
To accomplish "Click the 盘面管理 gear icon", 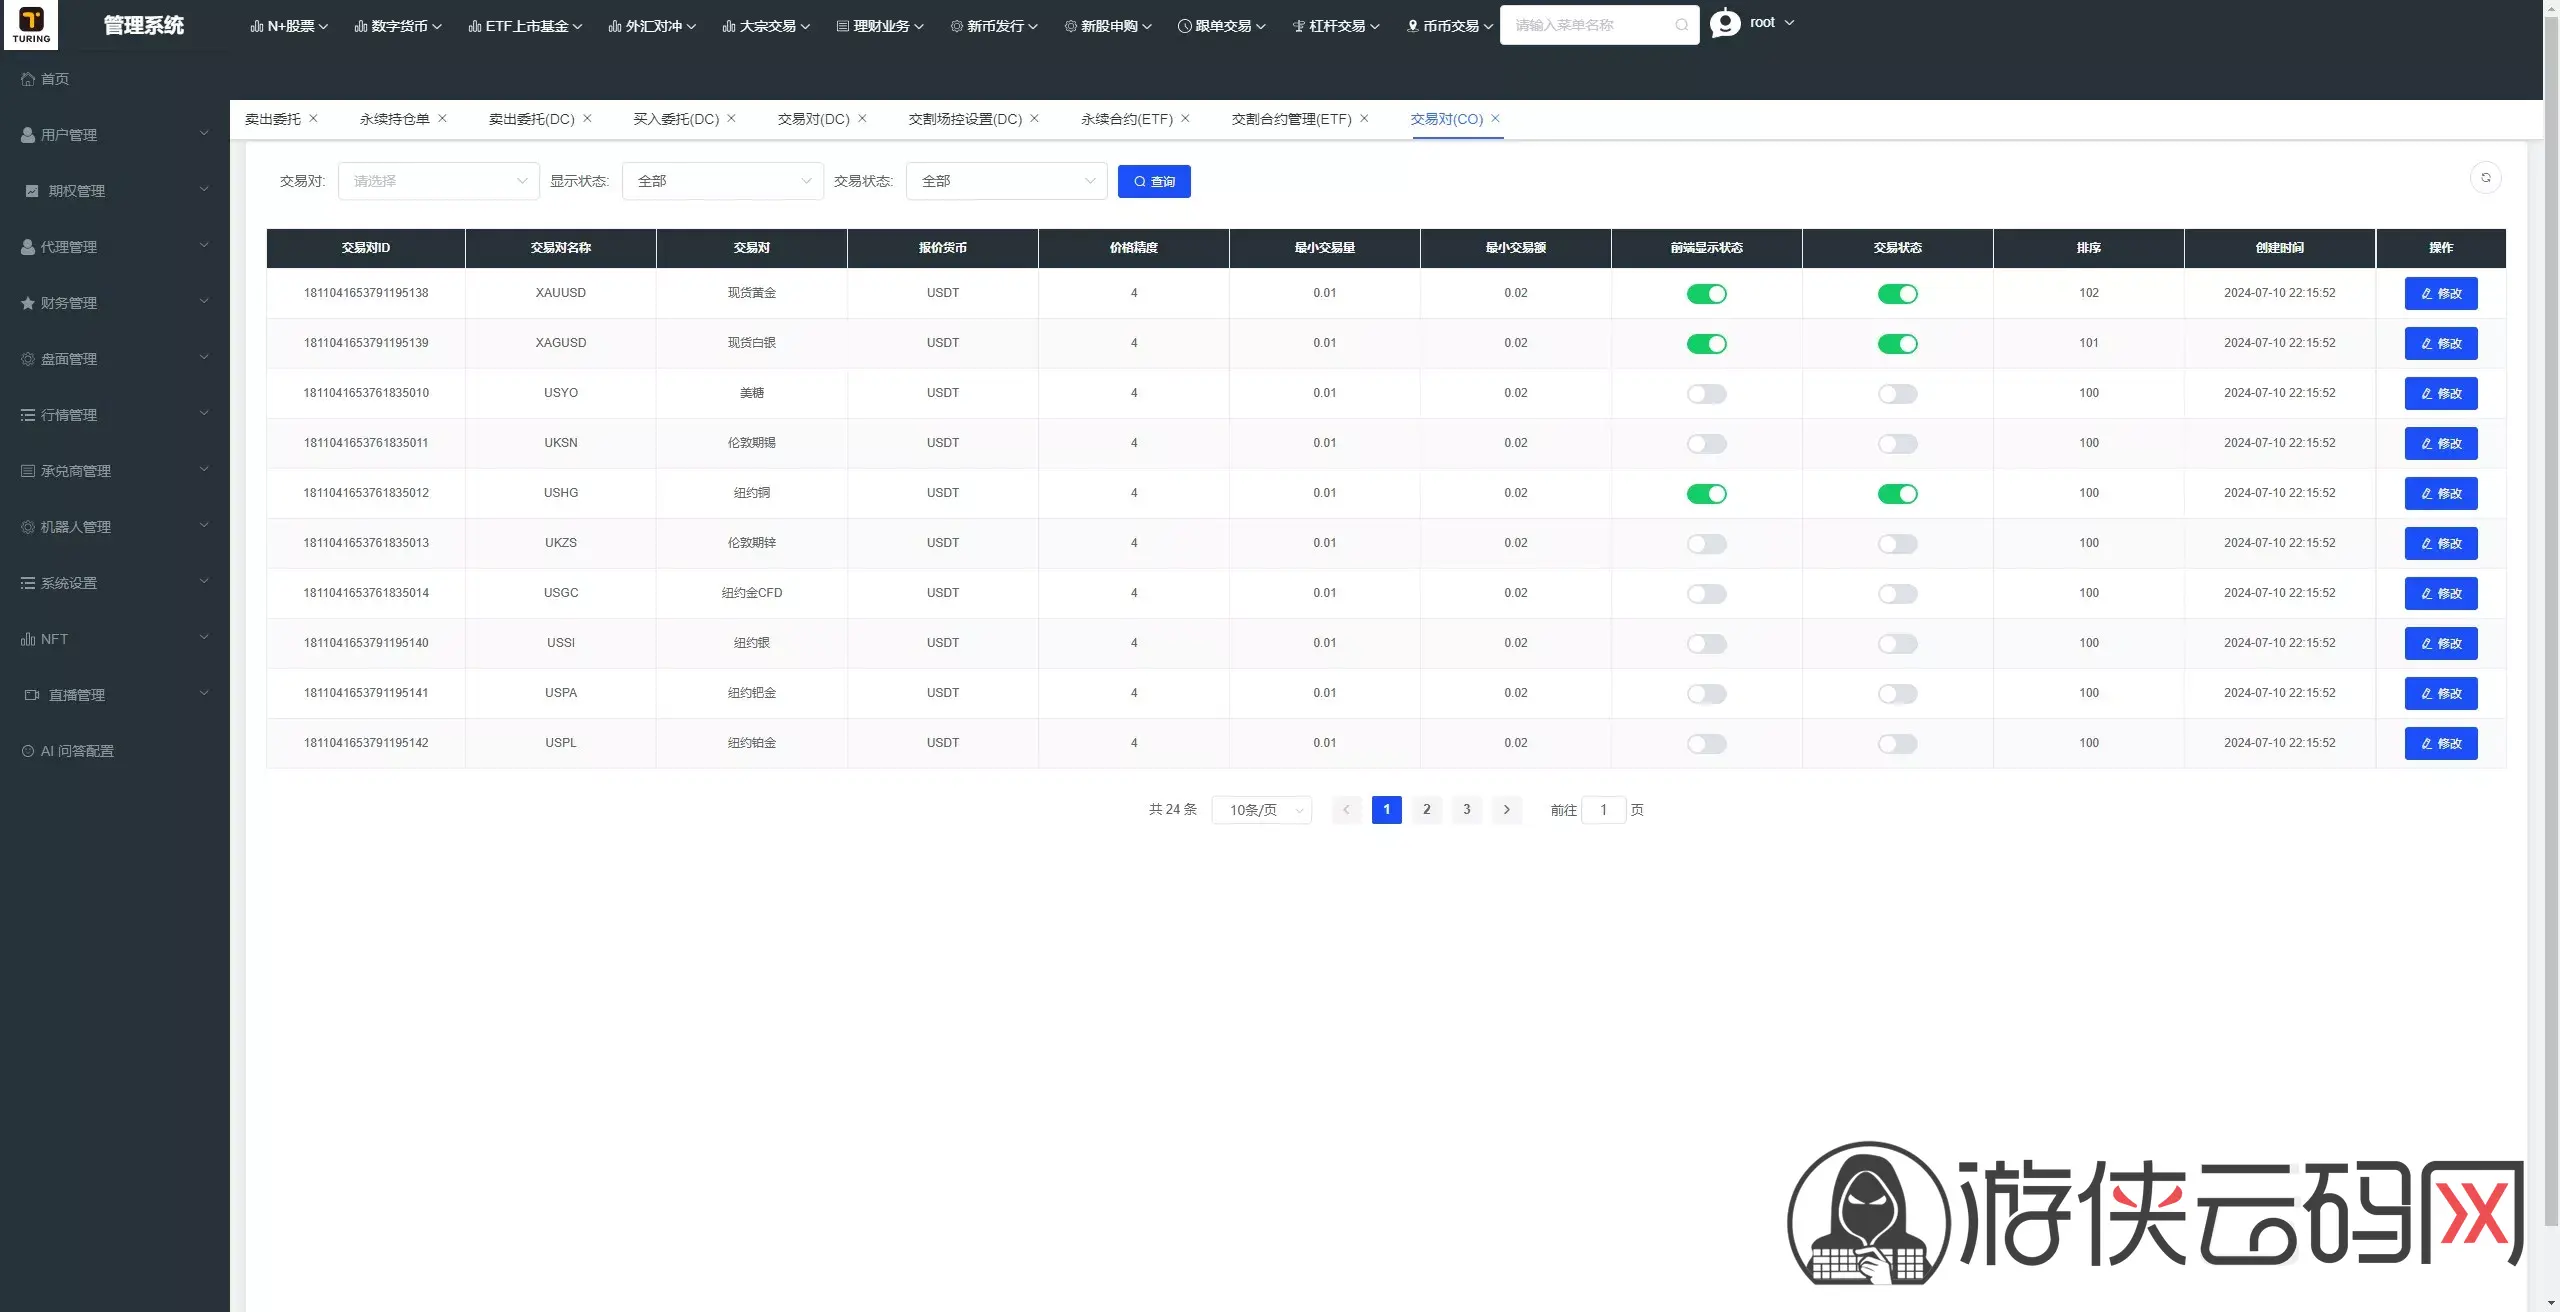I will [x=28, y=359].
